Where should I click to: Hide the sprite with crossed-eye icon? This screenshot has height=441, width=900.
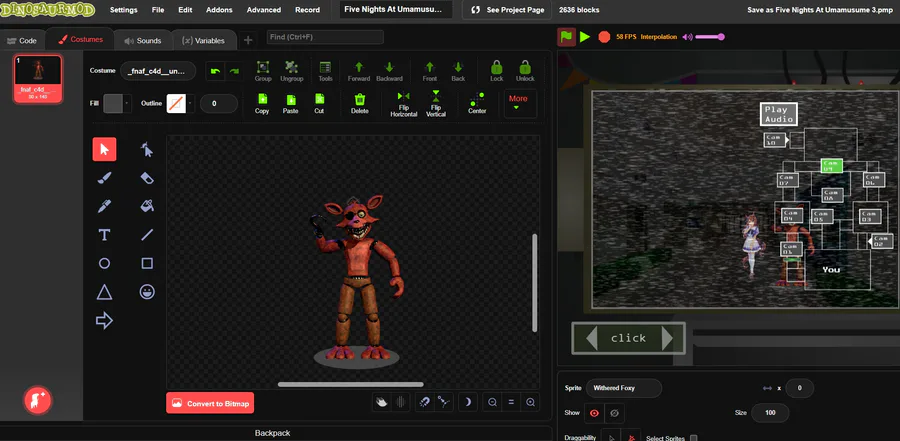pyautogui.click(x=614, y=413)
